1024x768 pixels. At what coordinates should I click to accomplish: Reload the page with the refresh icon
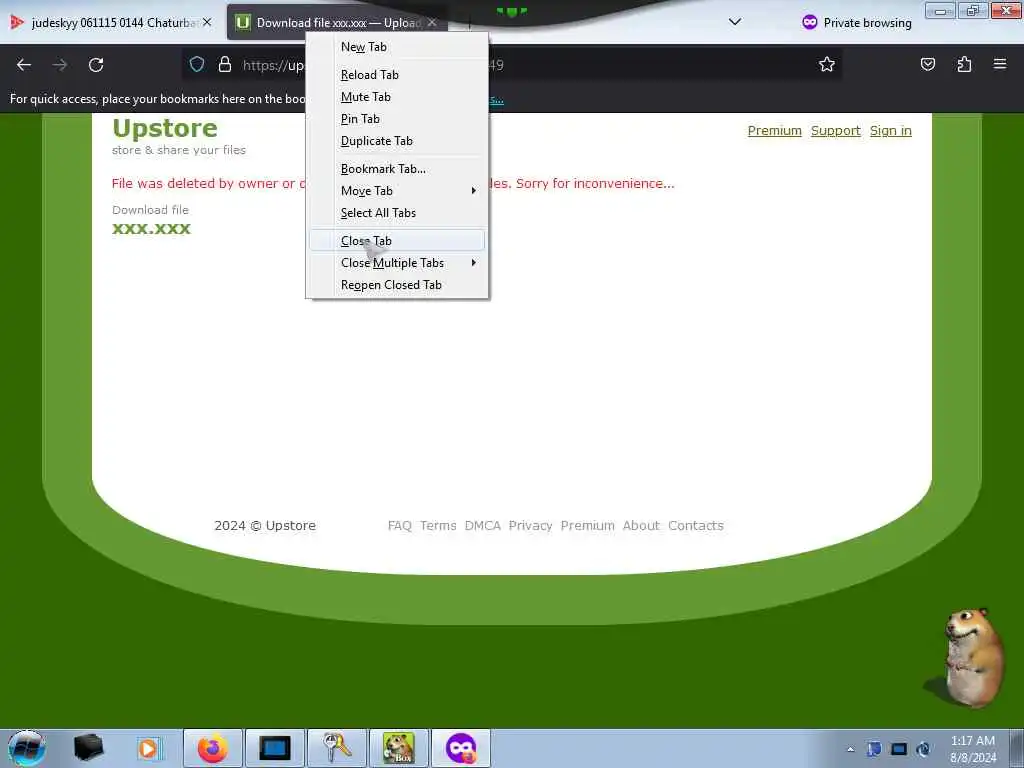click(96, 65)
